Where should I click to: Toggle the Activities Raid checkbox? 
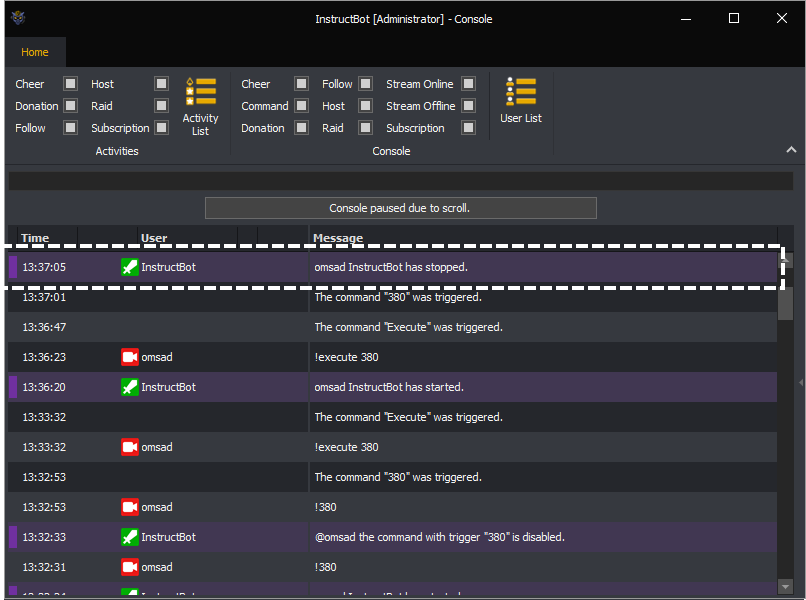point(161,105)
